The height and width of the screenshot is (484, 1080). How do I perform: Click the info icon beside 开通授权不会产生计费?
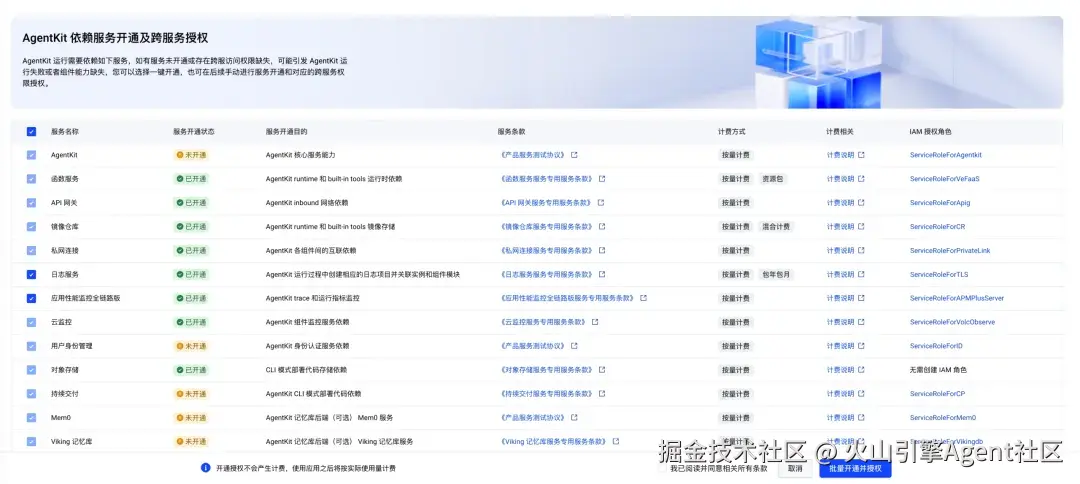coord(205,467)
